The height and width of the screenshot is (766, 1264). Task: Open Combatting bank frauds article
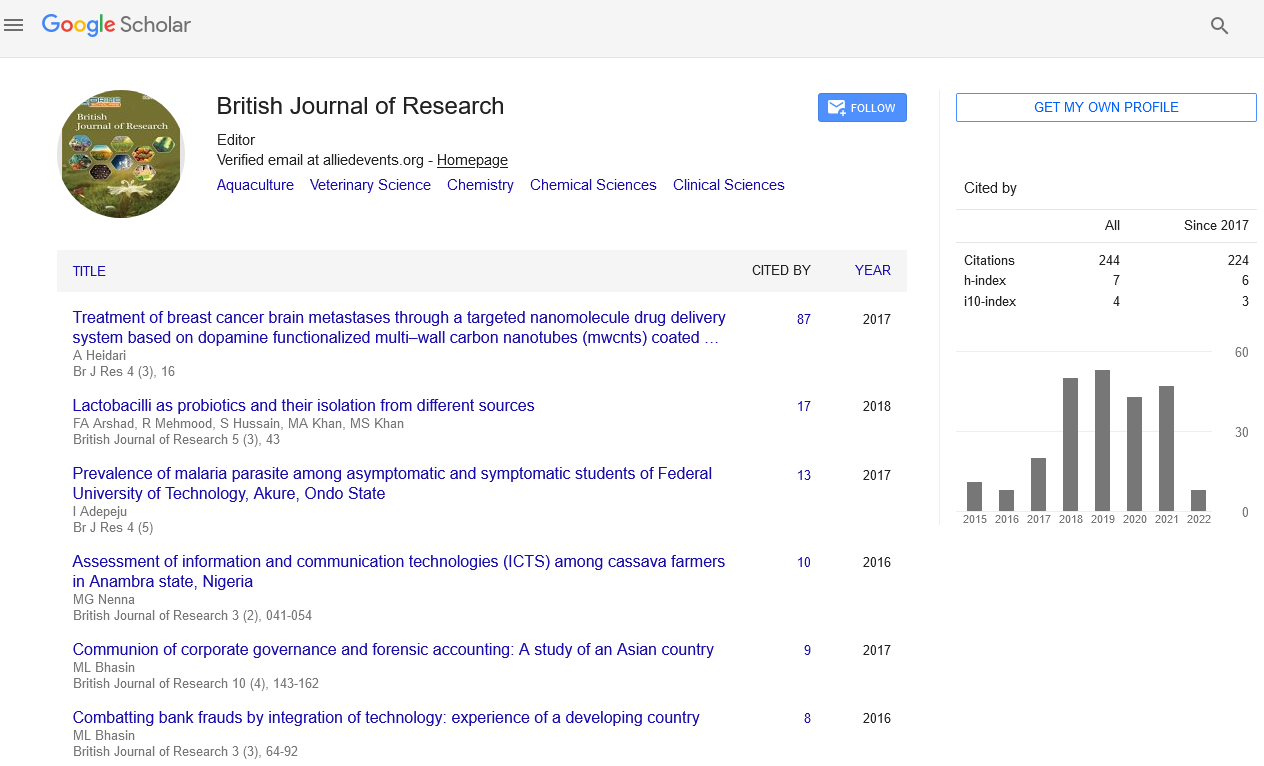(386, 718)
